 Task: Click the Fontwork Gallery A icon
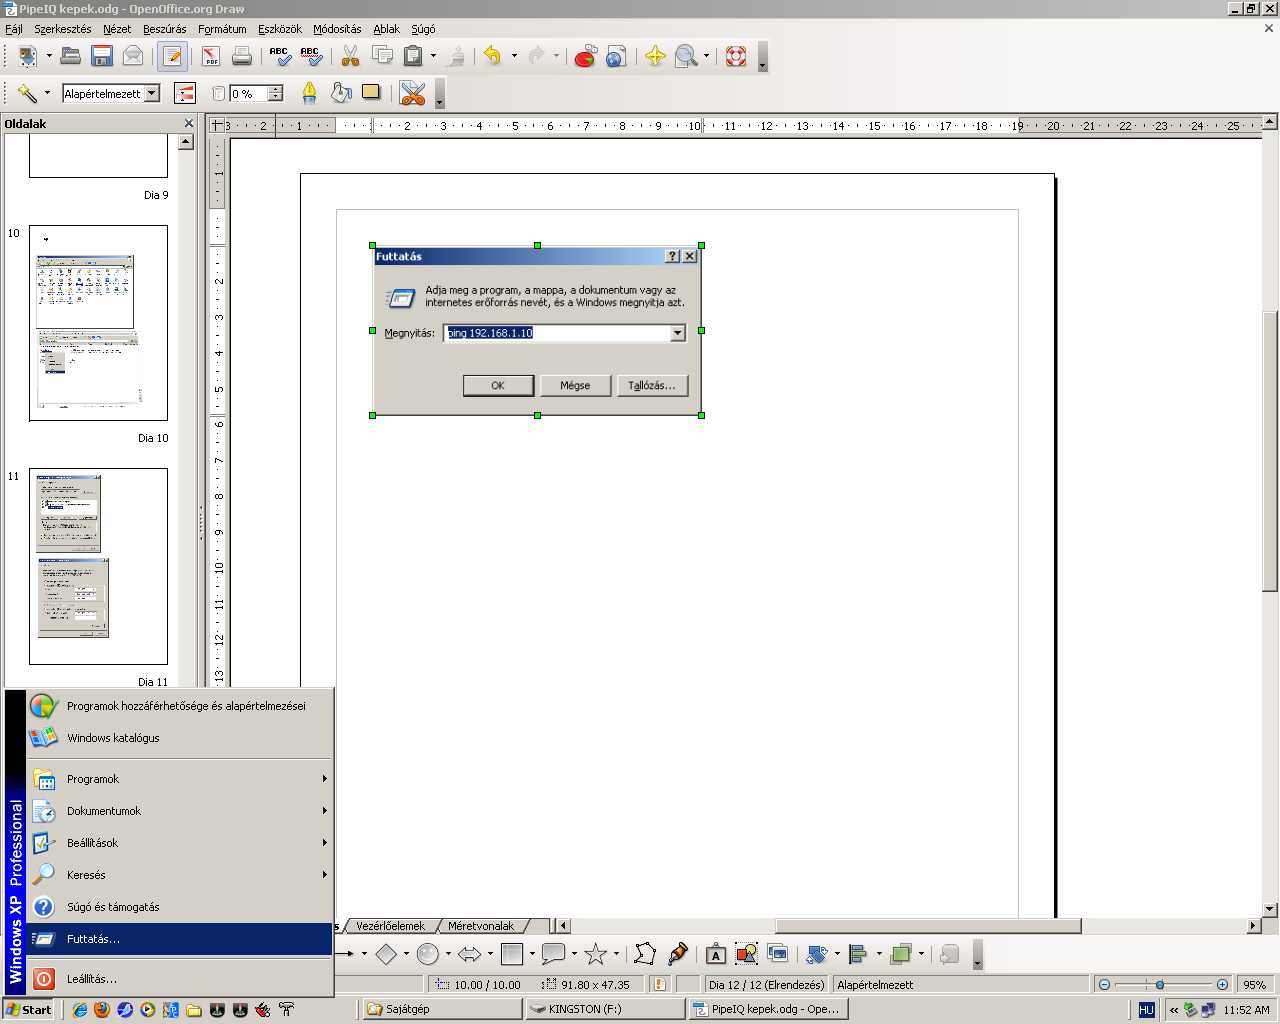(x=715, y=954)
